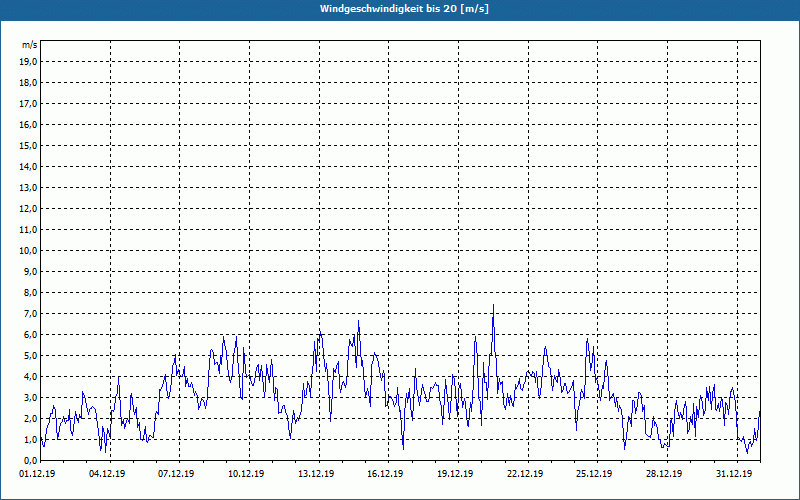Select the '13.12.19' date label
This screenshot has width=800, height=500.
(x=316, y=474)
